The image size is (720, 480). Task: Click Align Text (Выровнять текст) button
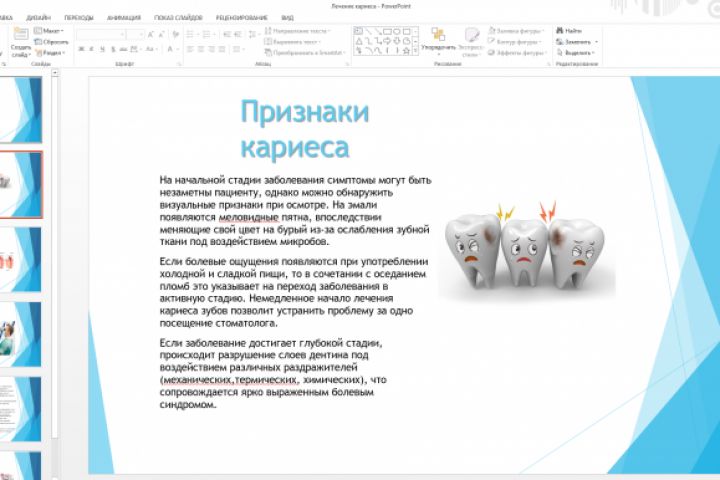click(x=292, y=42)
